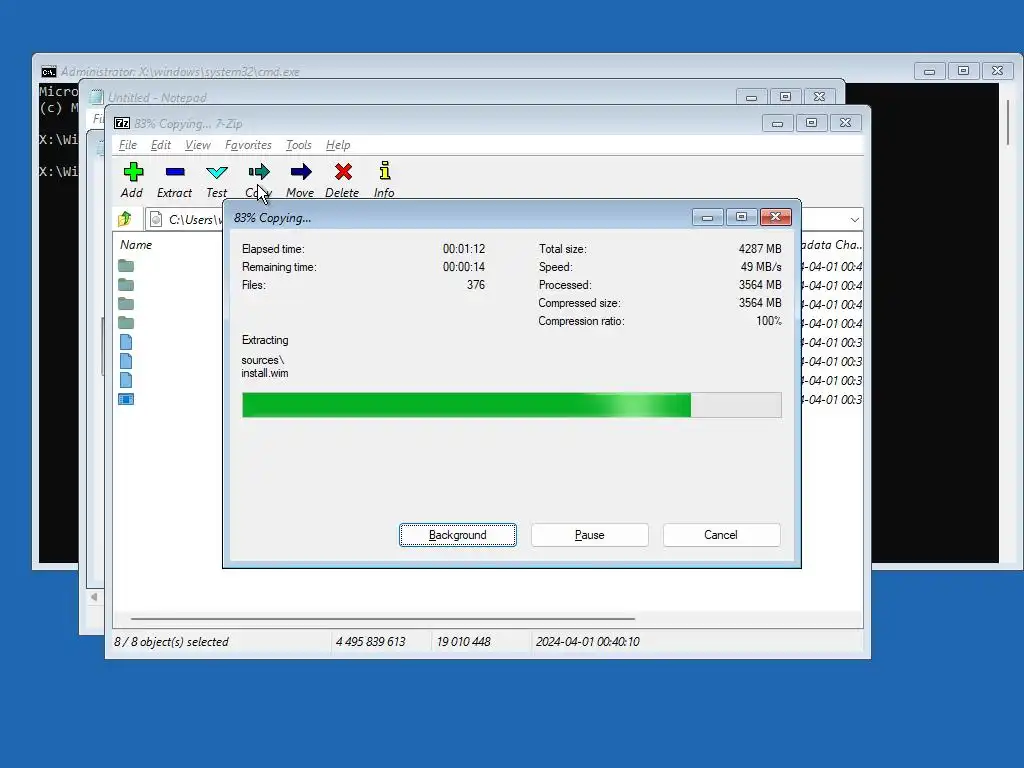Close the 7-Zip main window
The height and width of the screenshot is (768, 1024).
(x=845, y=123)
